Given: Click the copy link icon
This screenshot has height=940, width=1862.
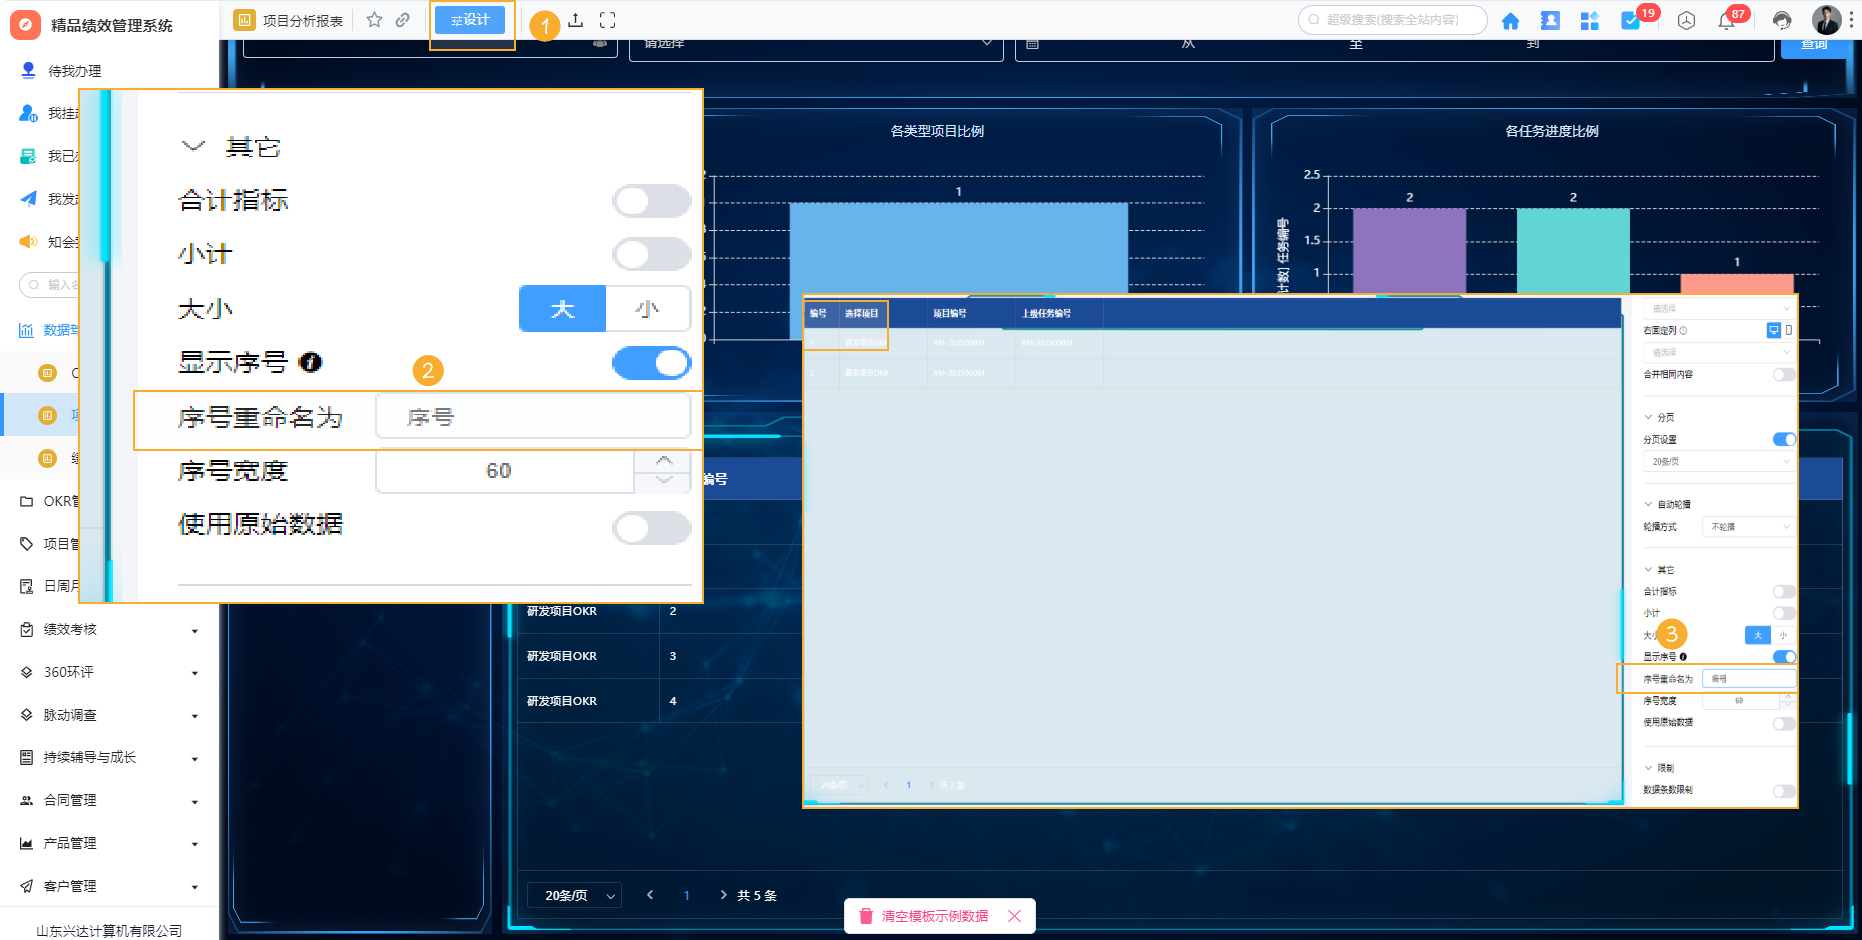Looking at the screenshot, I should pos(402,20).
